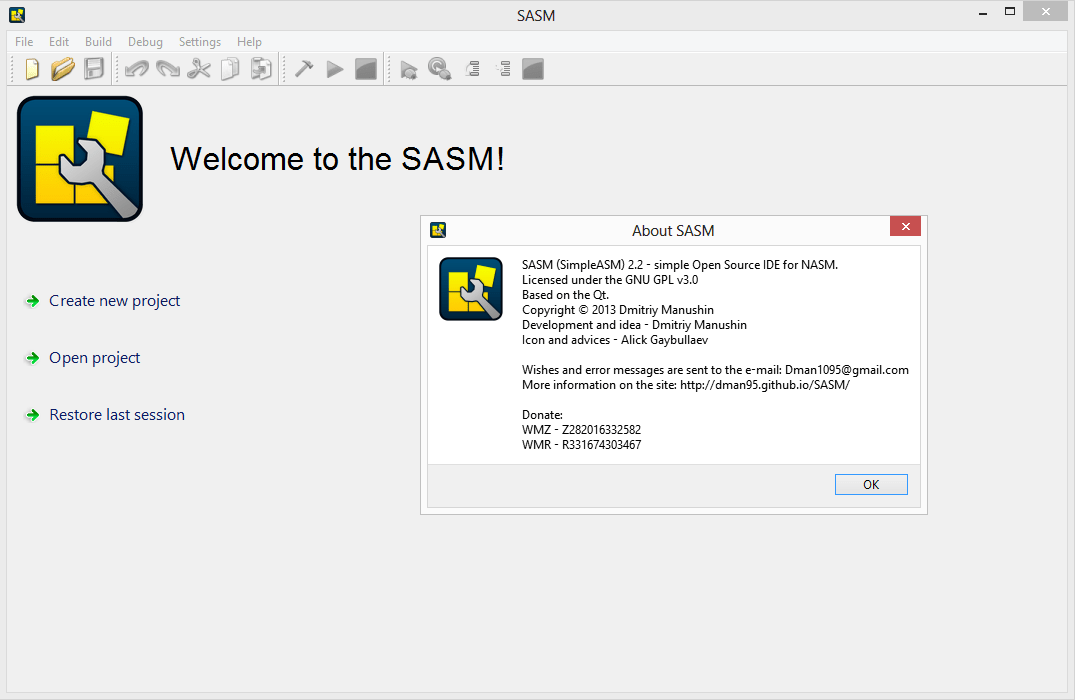Create a new file using the toolbar icon
The height and width of the screenshot is (700, 1075).
[x=31, y=68]
